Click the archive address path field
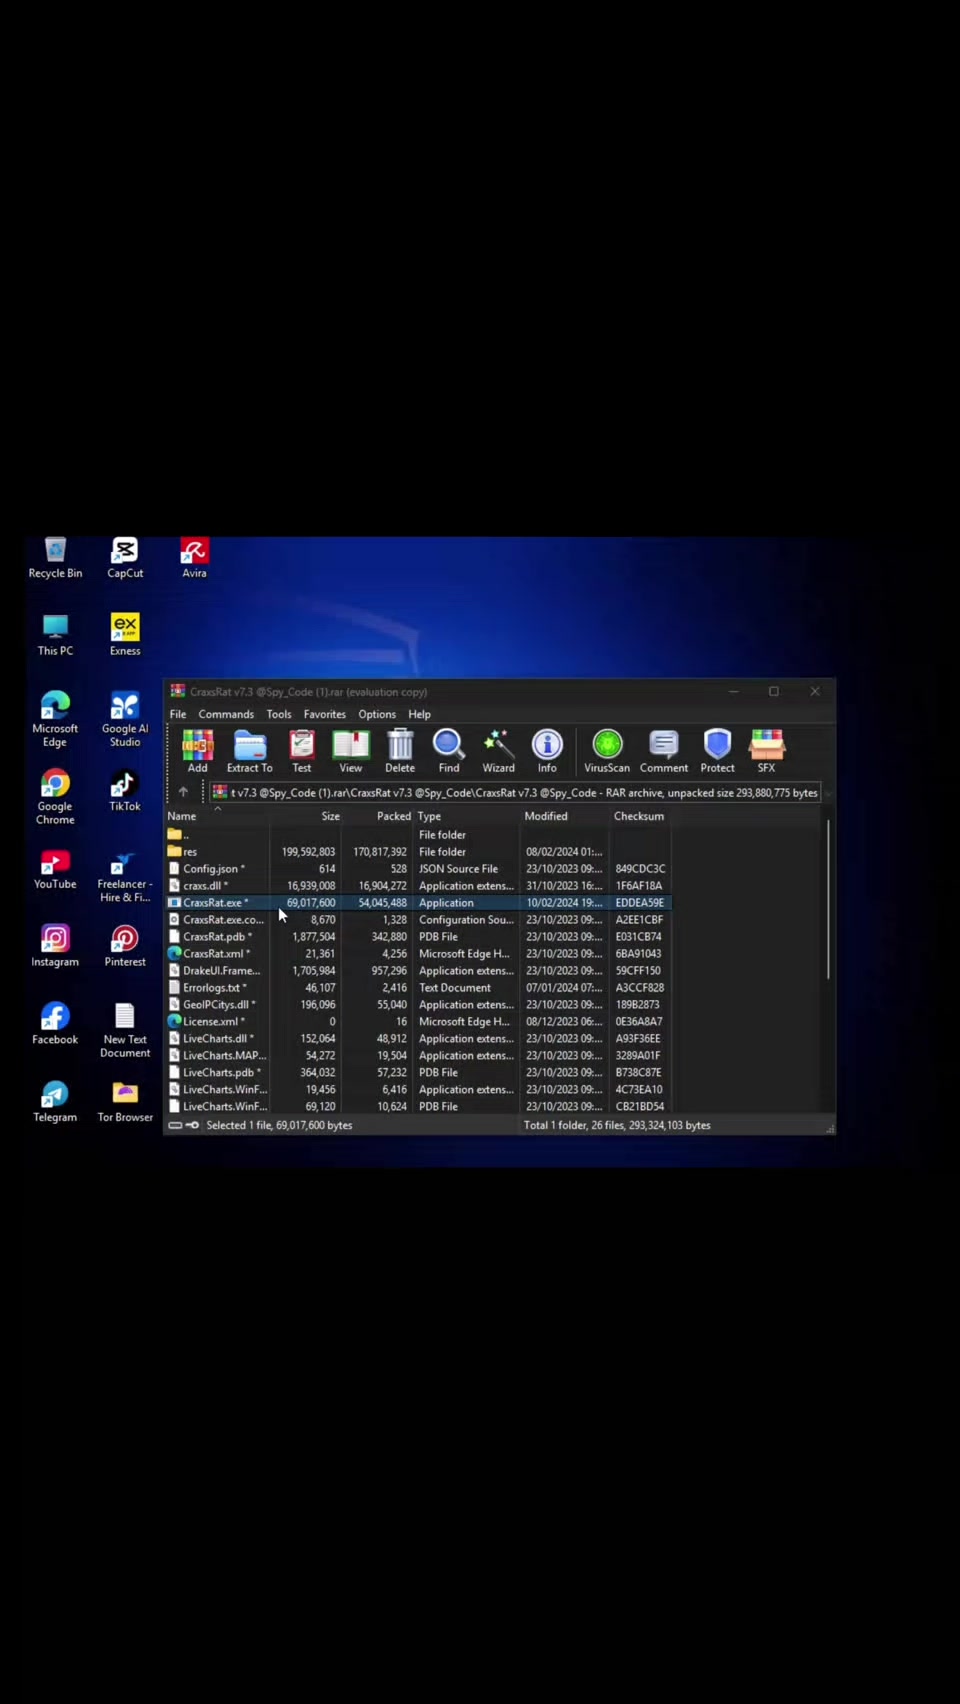The width and height of the screenshot is (960, 1704). coord(515,793)
